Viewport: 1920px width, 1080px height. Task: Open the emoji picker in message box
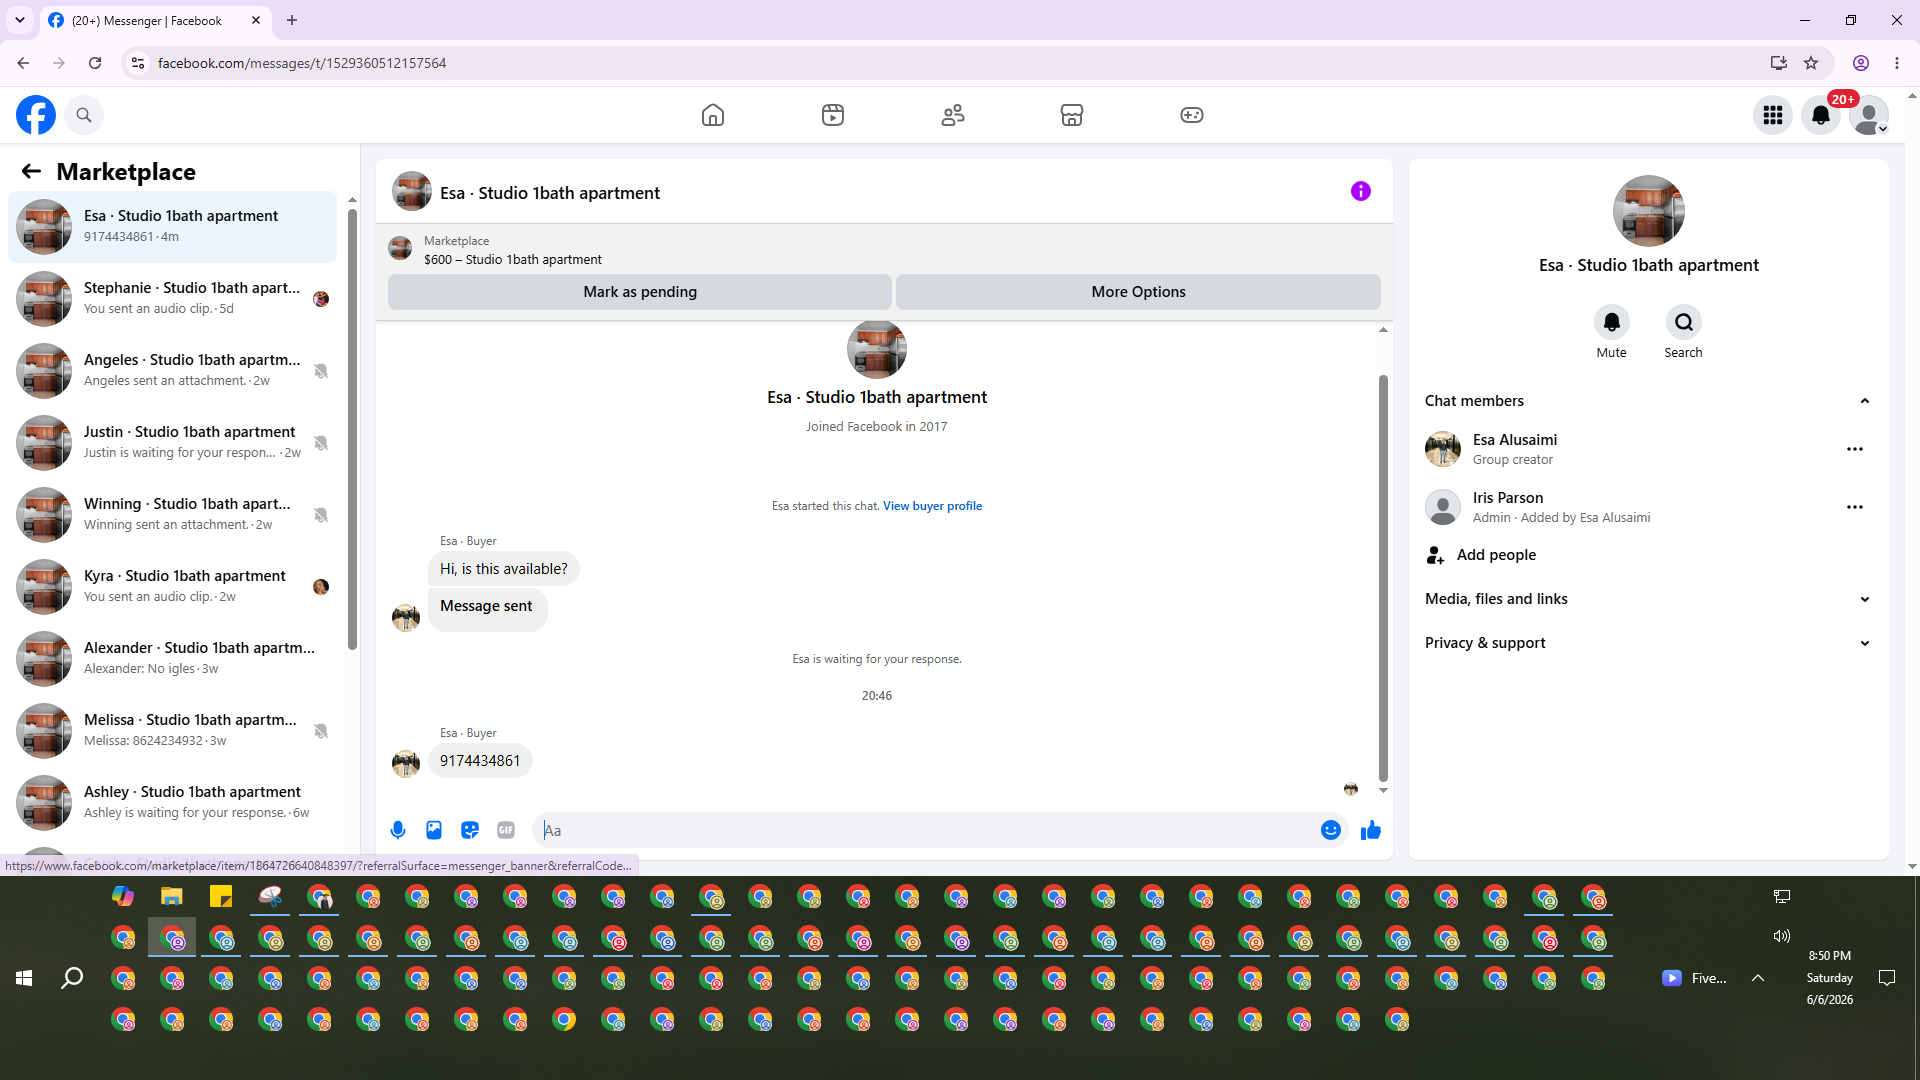click(1331, 830)
